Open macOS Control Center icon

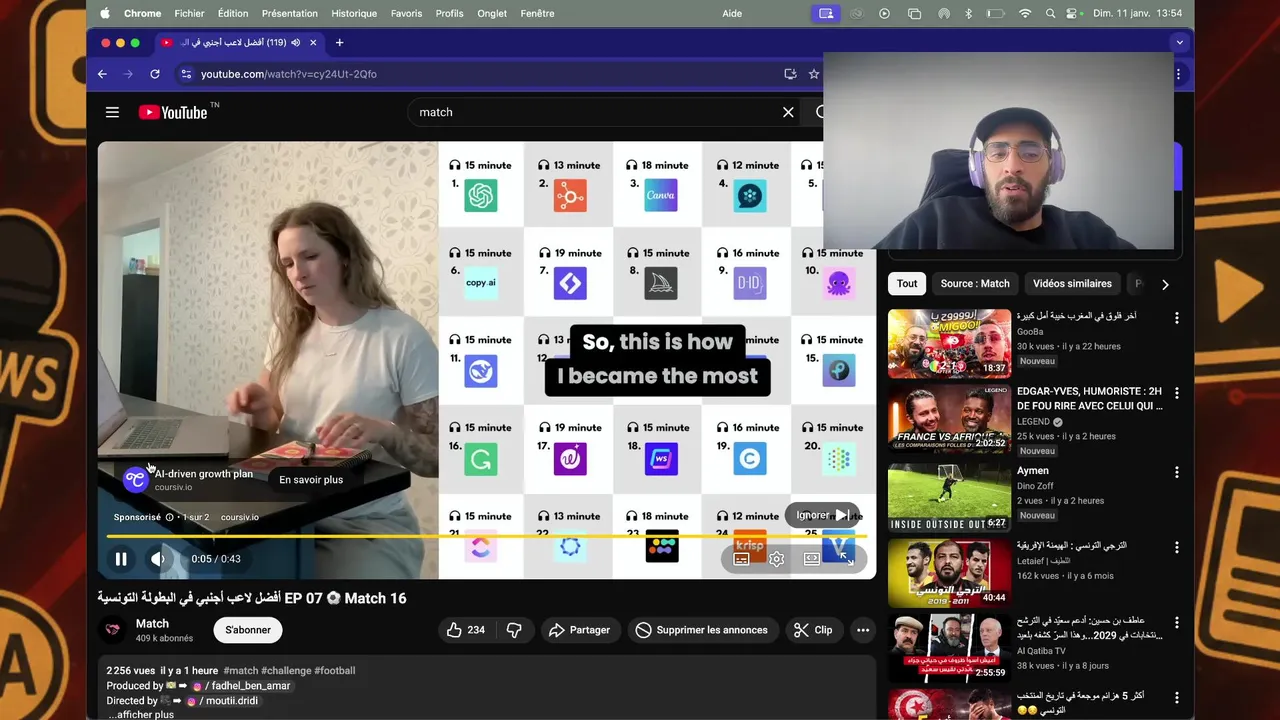point(1074,14)
